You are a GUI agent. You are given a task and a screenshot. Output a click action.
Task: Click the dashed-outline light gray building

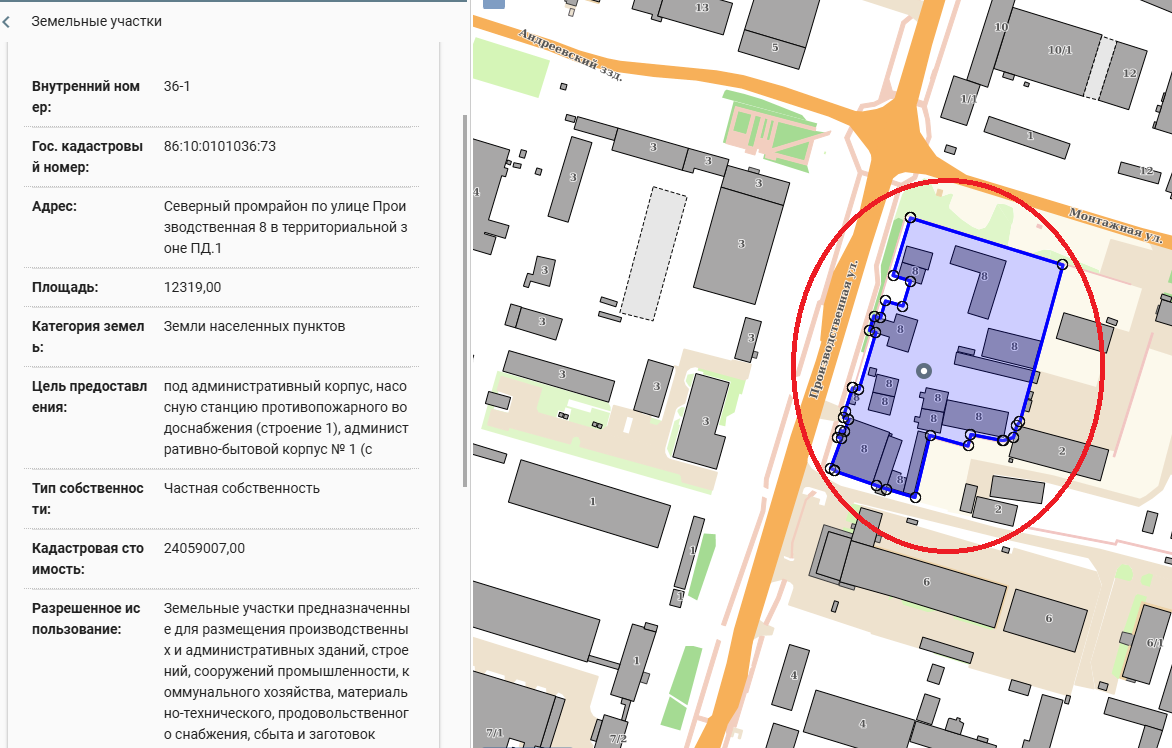click(654, 252)
